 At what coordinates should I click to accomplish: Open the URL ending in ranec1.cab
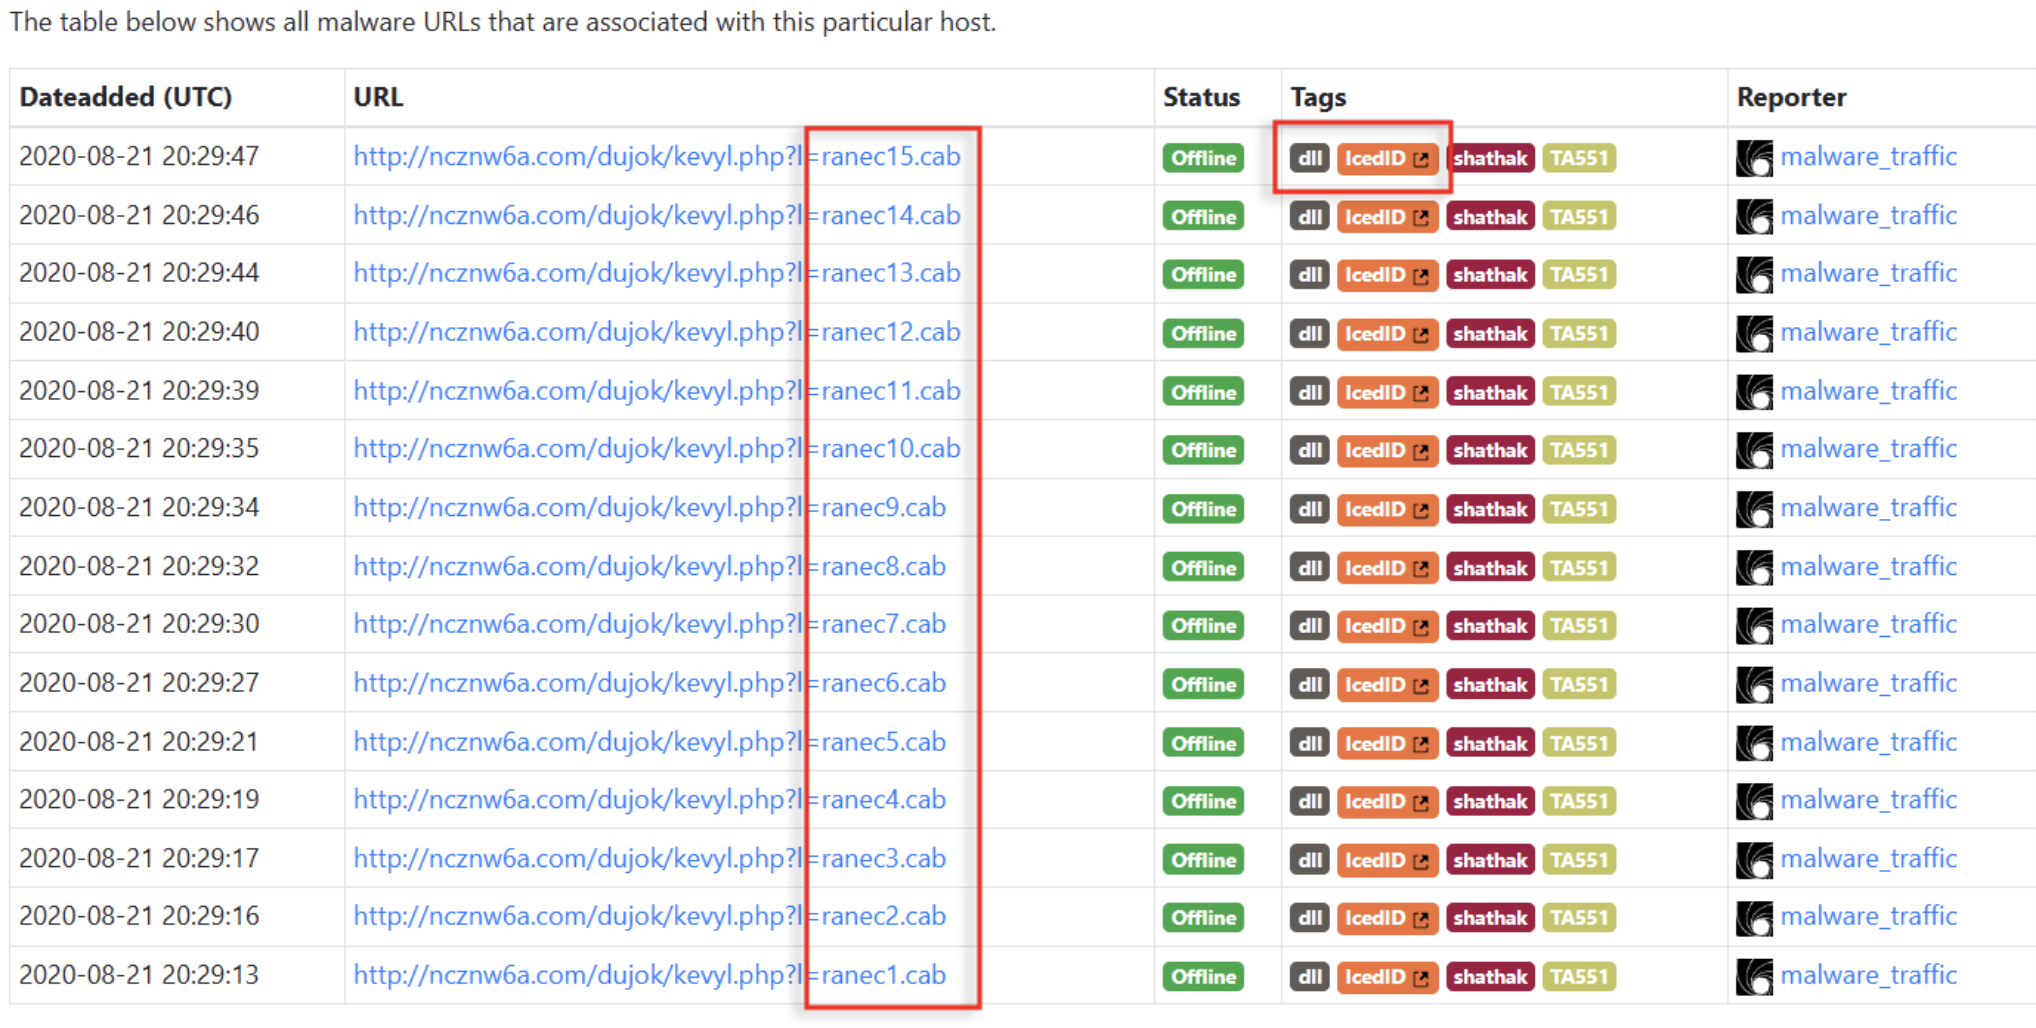[650, 975]
